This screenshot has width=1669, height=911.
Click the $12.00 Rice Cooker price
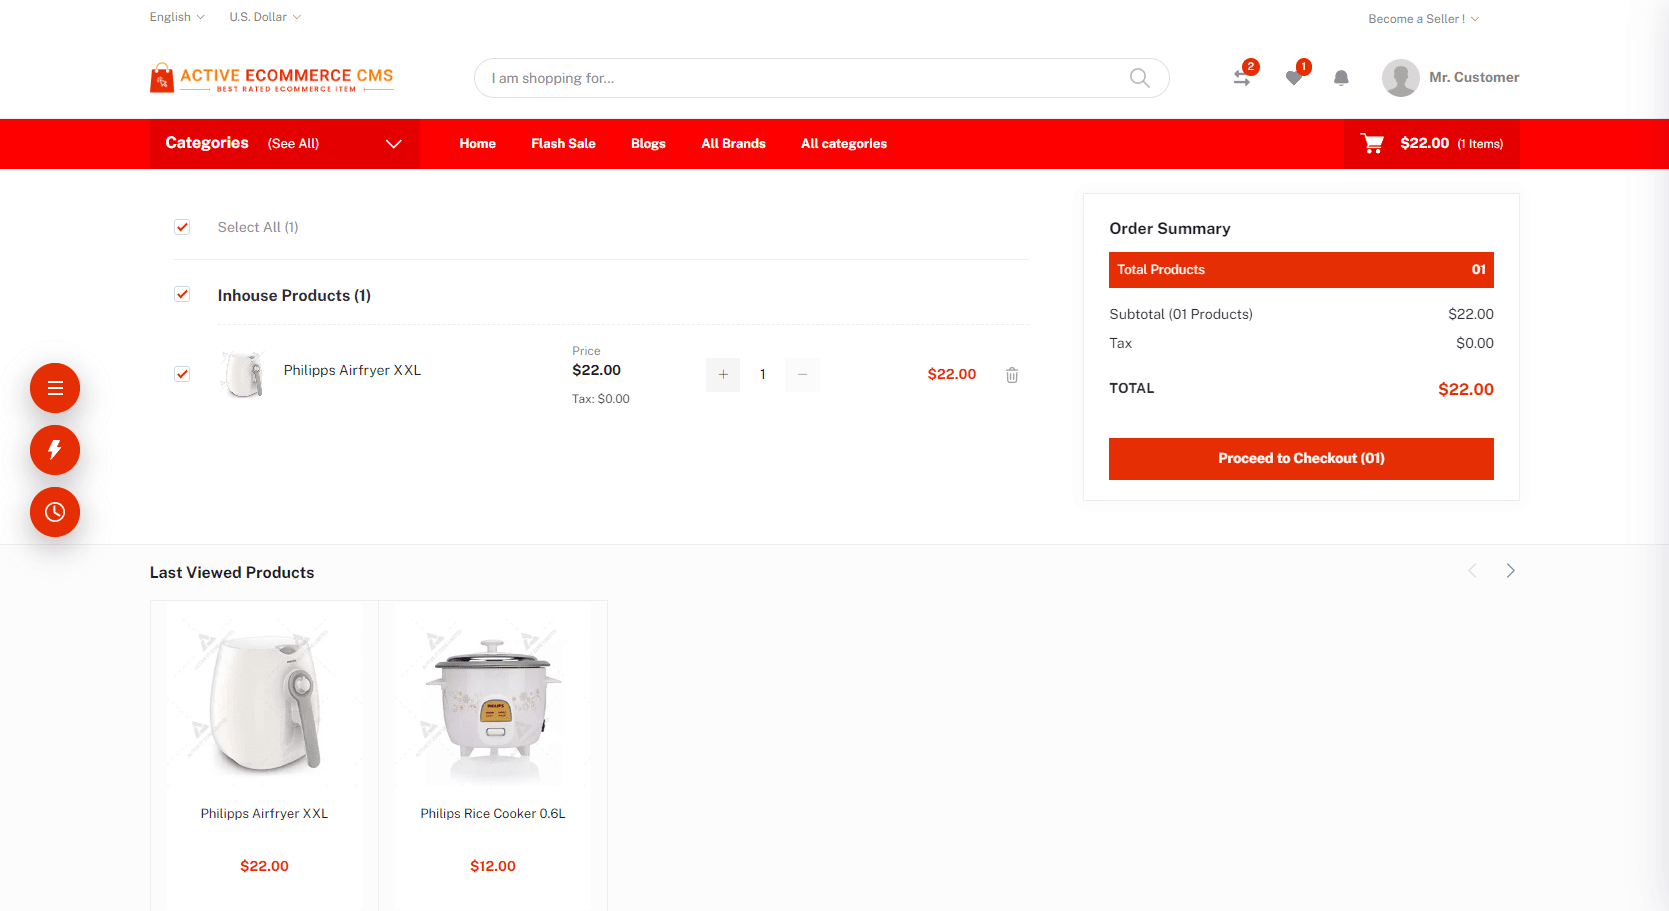click(493, 866)
